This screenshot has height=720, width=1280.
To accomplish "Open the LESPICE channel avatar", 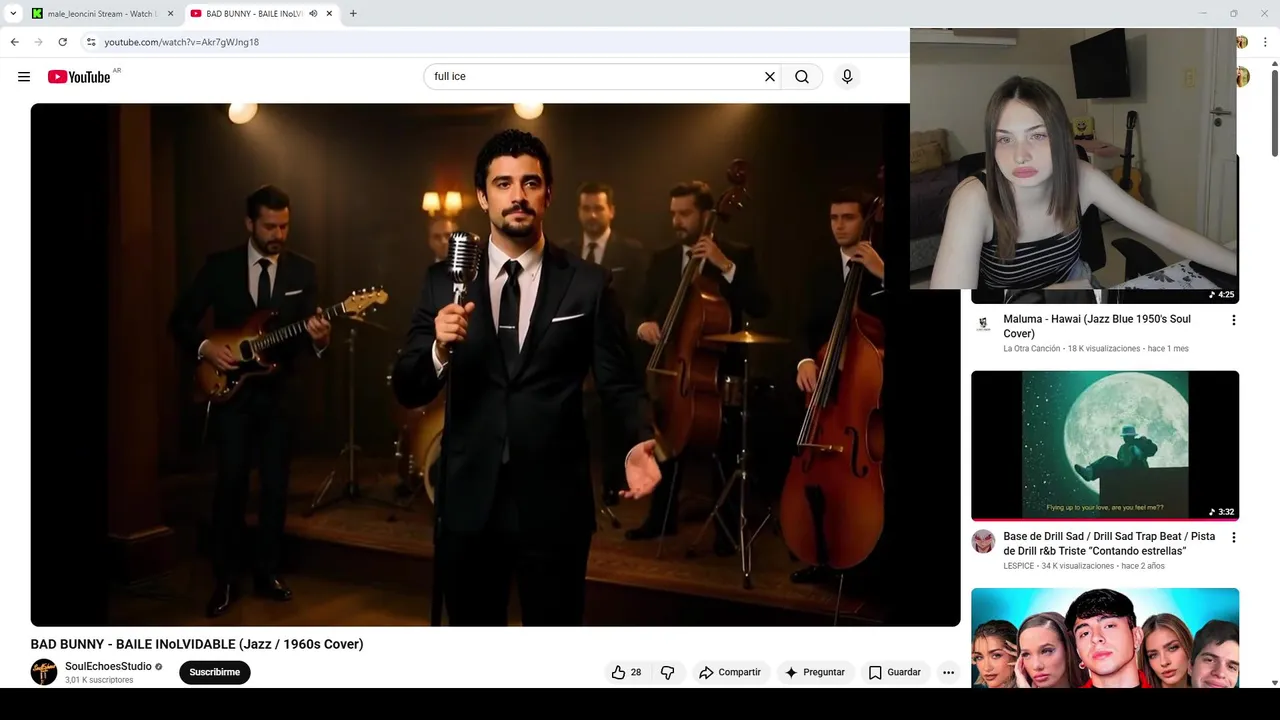I will pyautogui.click(x=983, y=541).
